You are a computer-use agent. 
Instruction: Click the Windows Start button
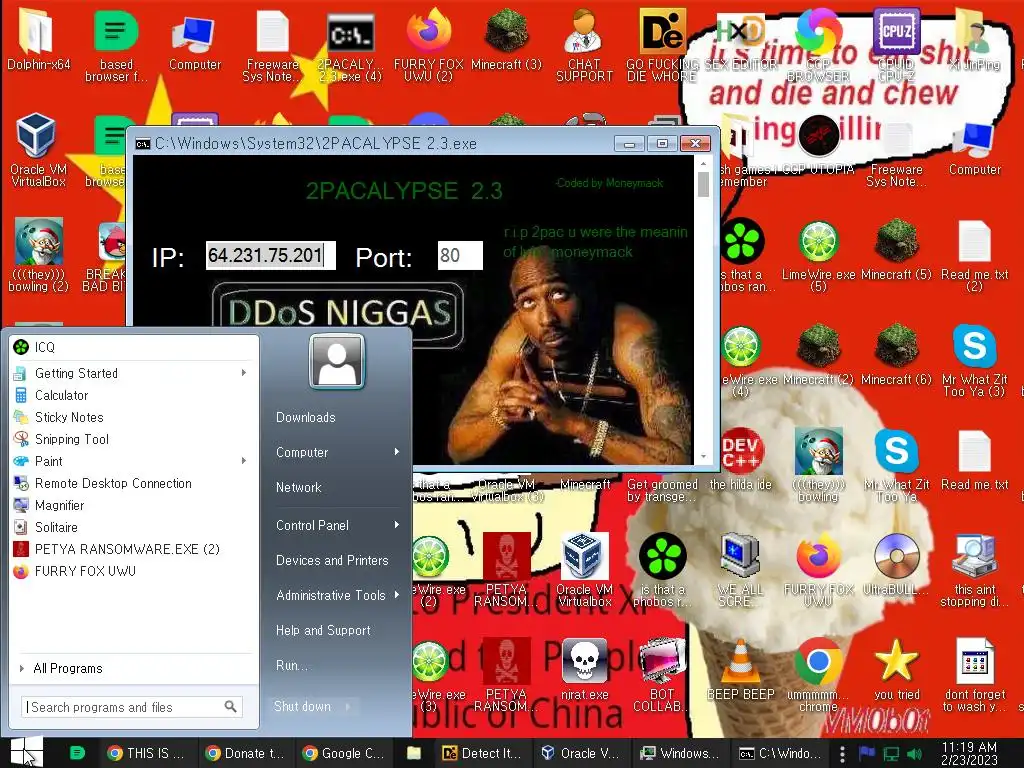pos(26,752)
